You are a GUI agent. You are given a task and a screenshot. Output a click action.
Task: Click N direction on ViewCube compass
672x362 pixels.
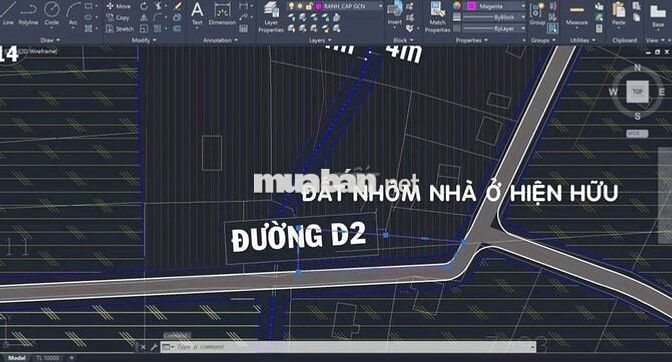pyautogui.click(x=637, y=67)
